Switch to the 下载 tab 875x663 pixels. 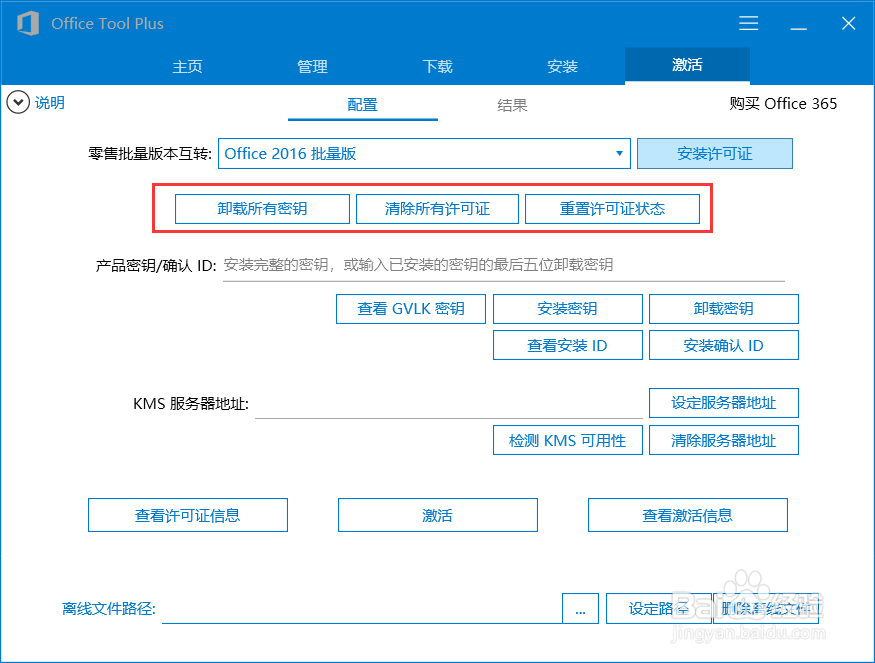pos(438,66)
